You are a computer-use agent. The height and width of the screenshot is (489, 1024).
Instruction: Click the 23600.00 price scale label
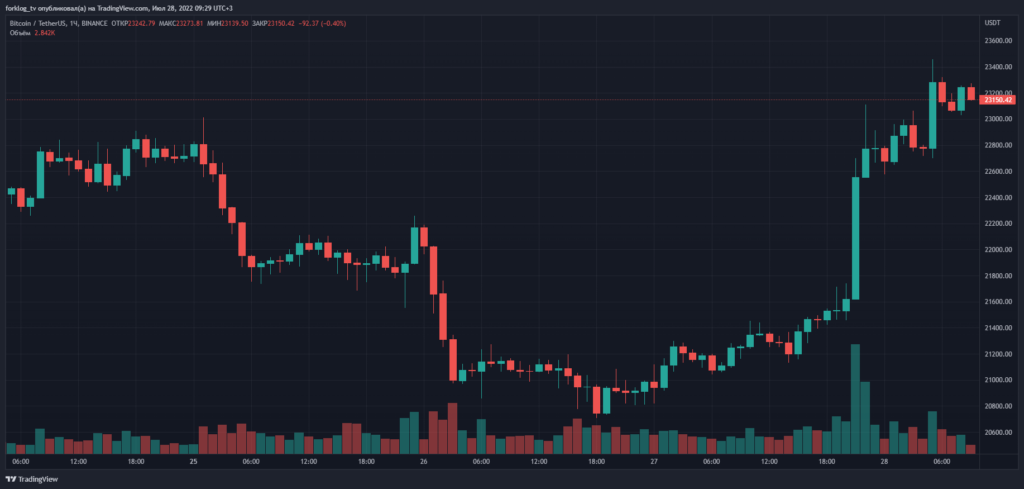999,41
